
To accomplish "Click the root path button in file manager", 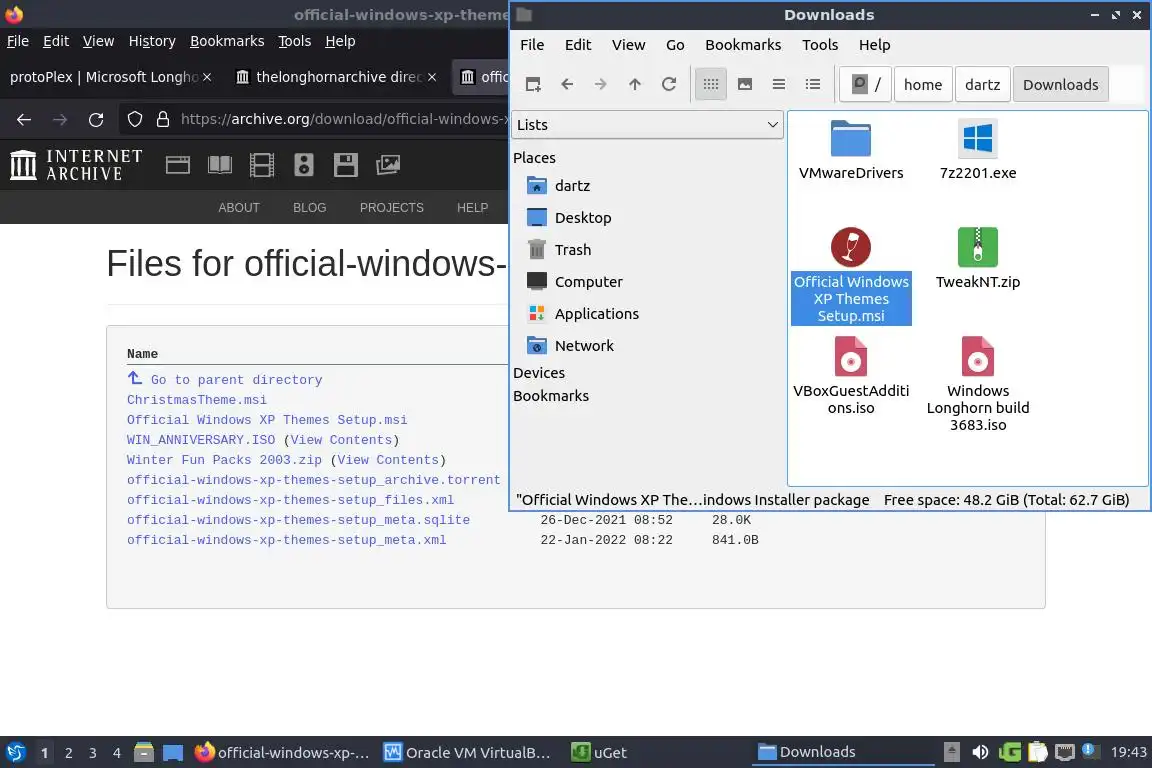I will [x=865, y=85].
